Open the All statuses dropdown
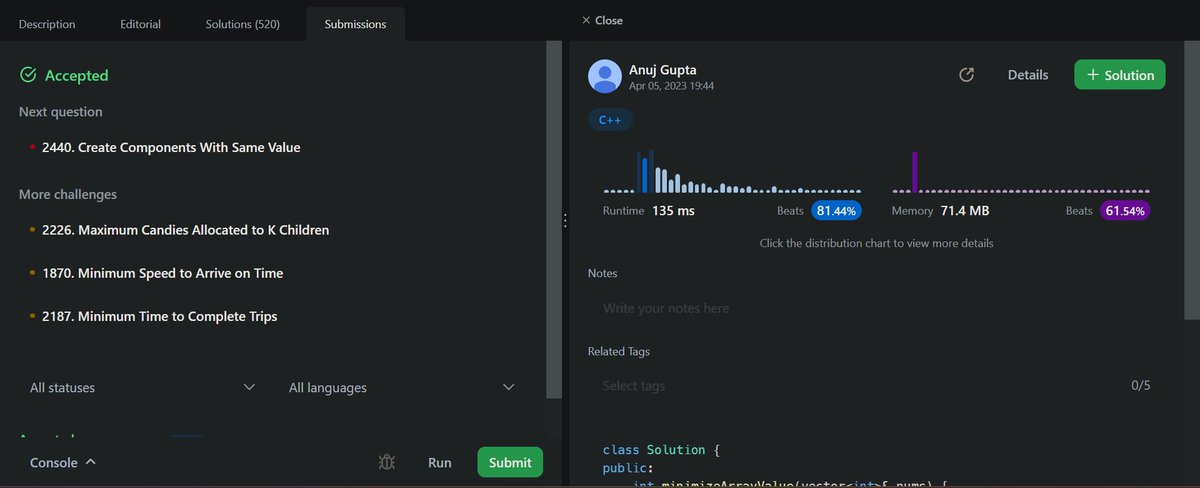This screenshot has width=1200, height=488. pyautogui.click(x=142, y=387)
